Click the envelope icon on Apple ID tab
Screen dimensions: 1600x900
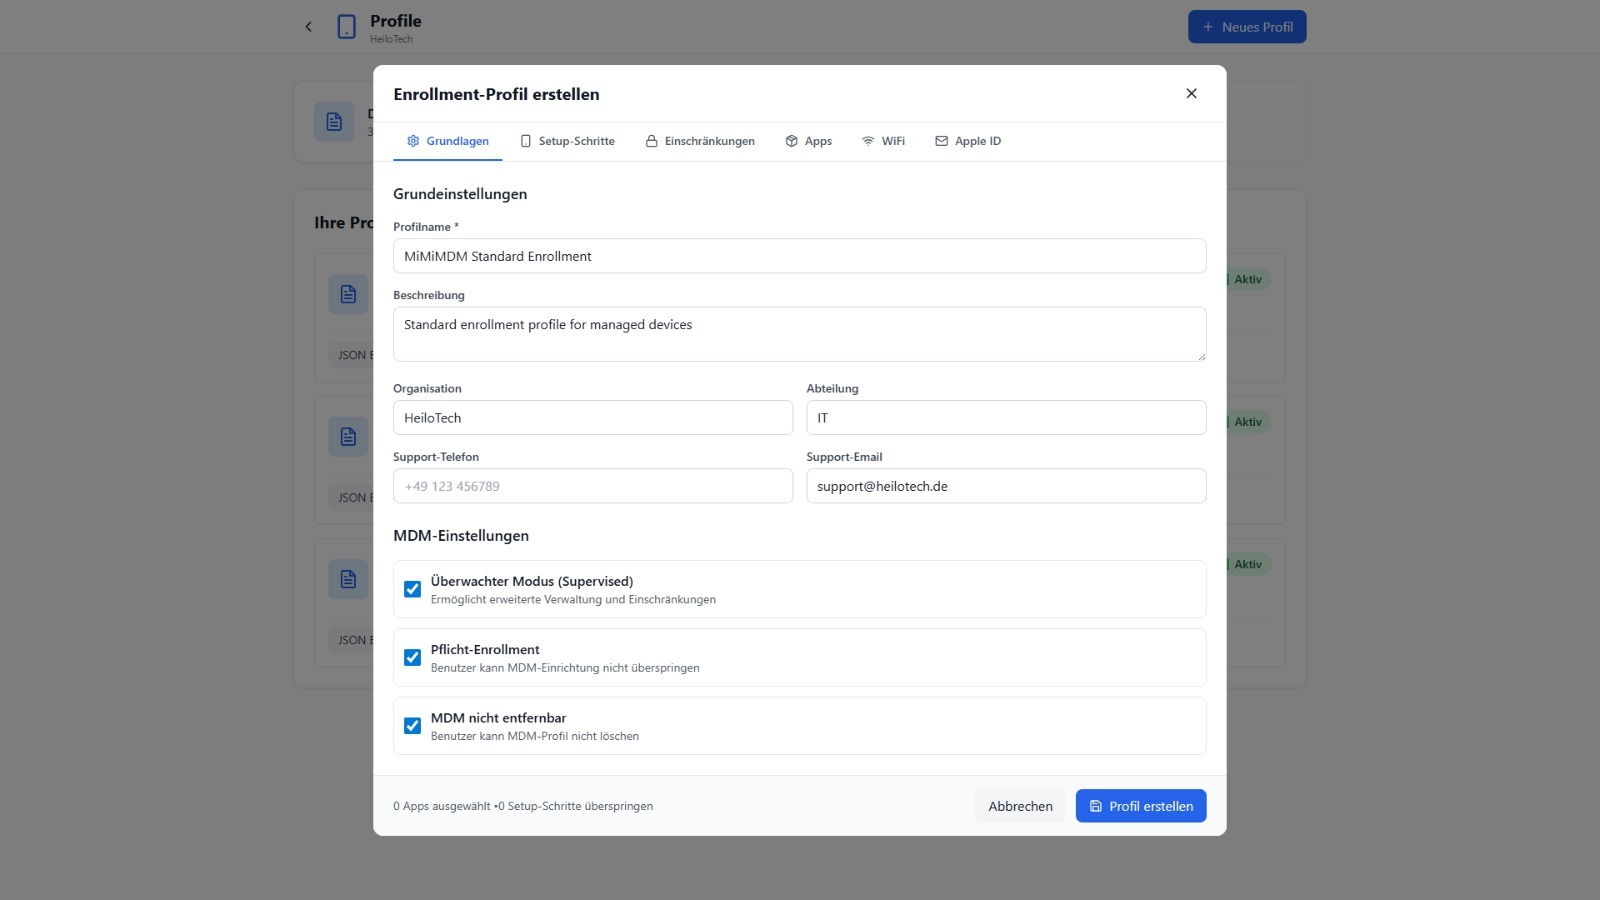tap(941, 141)
